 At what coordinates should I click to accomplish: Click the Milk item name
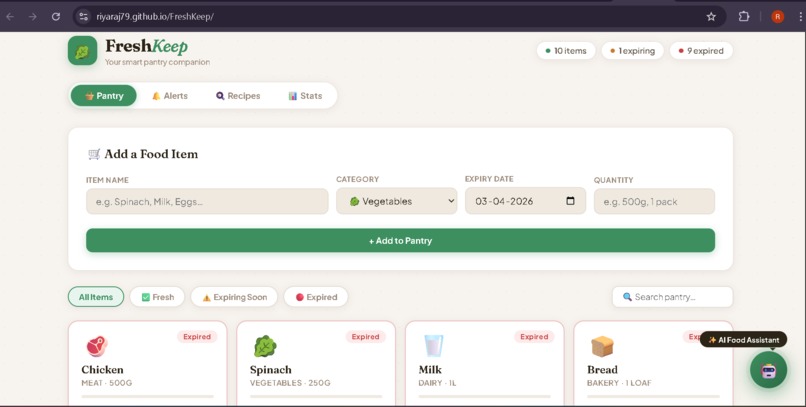pyautogui.click(x=430, y=369)
